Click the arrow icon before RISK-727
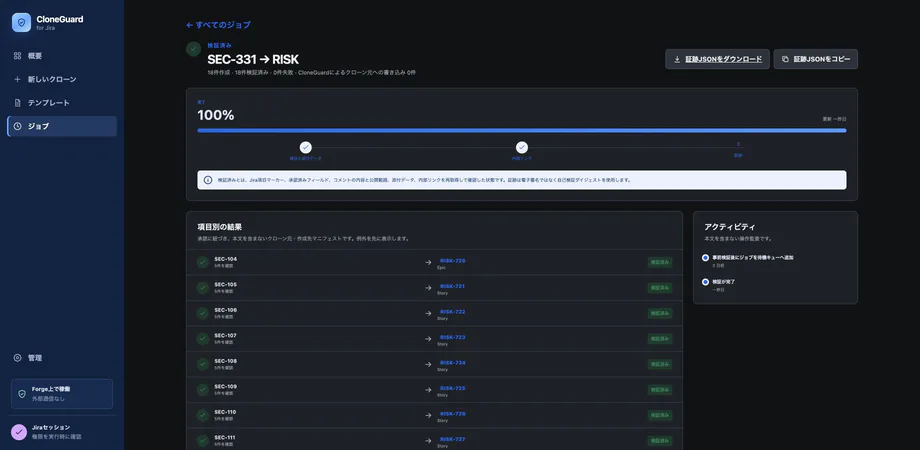The image size is (920, 450). 428,441
